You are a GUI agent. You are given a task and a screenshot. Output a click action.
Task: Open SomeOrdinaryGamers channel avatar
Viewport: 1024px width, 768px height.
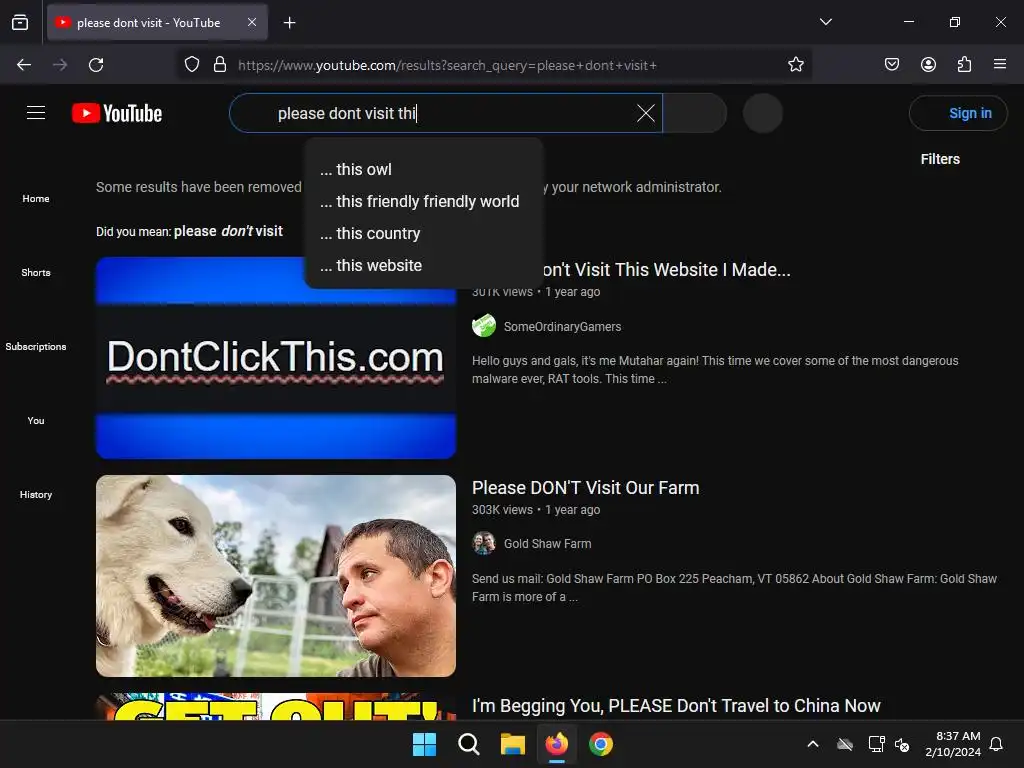click(484, 326)
